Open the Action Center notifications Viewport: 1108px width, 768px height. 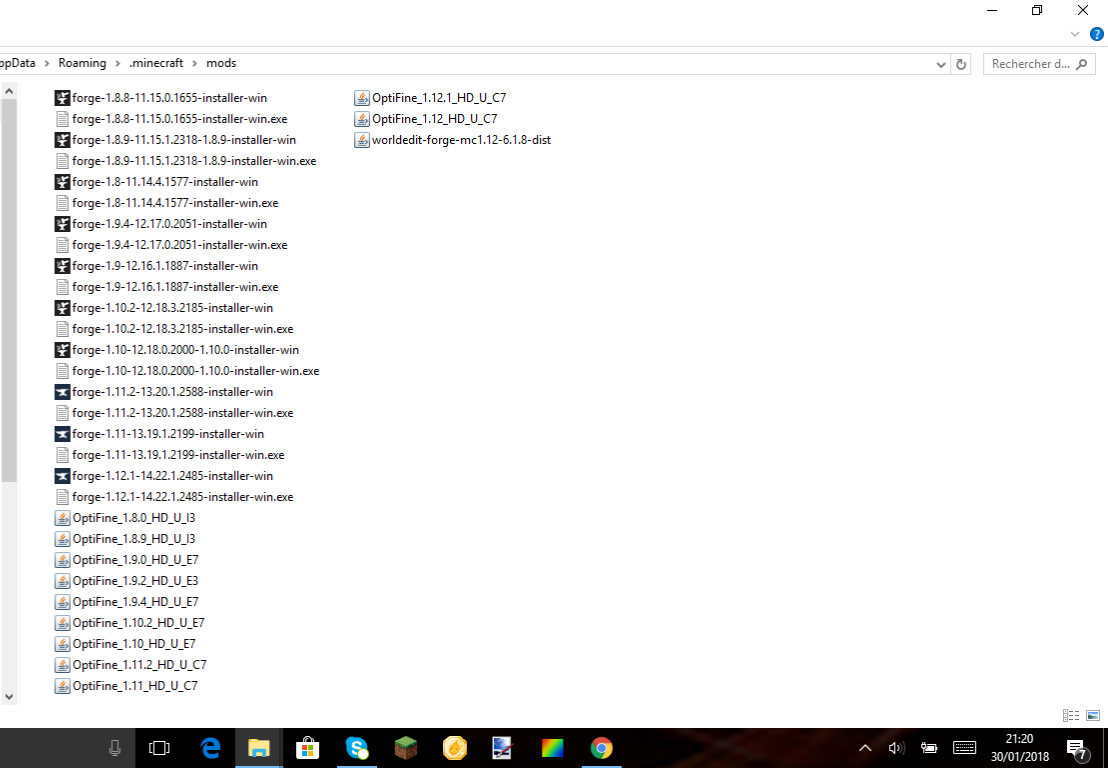tap(1077, 748)
